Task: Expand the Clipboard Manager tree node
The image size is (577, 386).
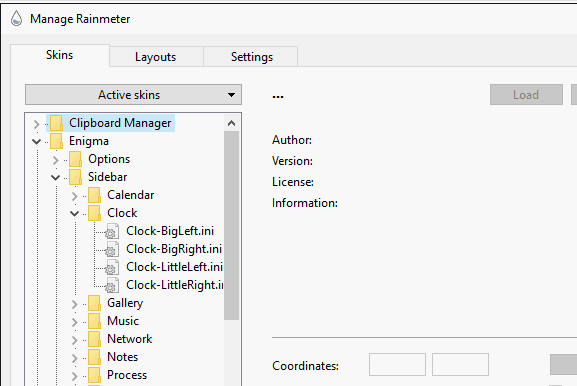Action: tap(36, 124)
